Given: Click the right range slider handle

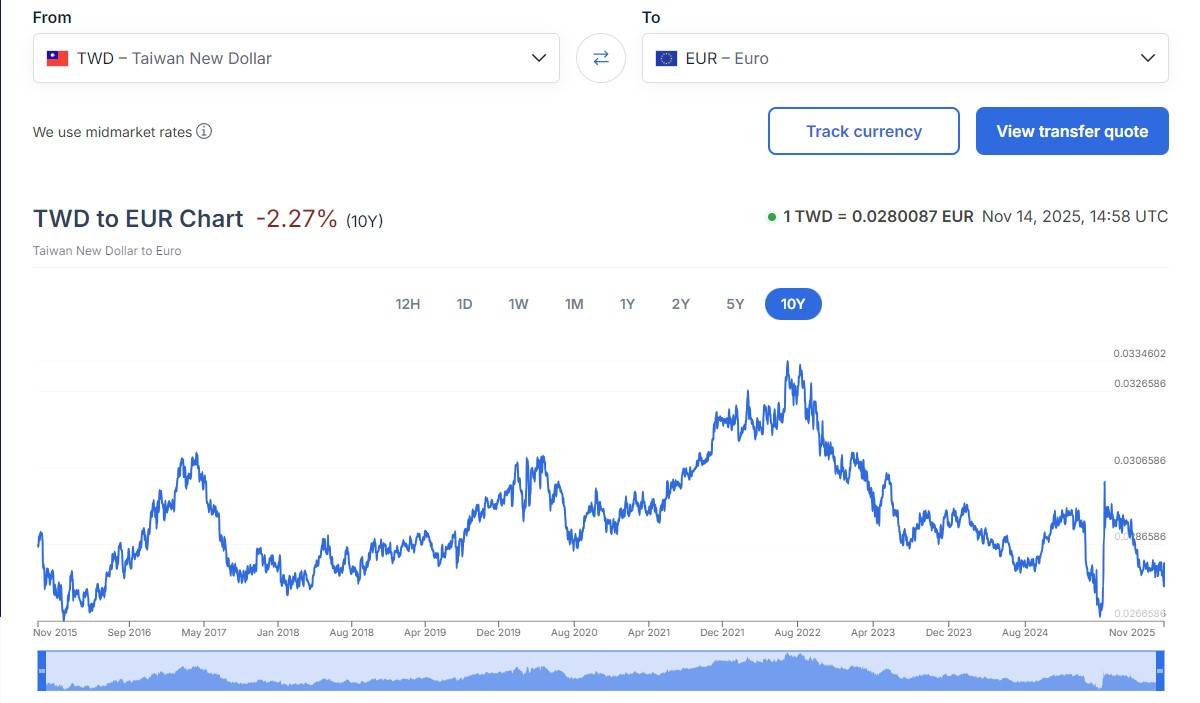Looking at the screenshot, I should (1161, 670).
